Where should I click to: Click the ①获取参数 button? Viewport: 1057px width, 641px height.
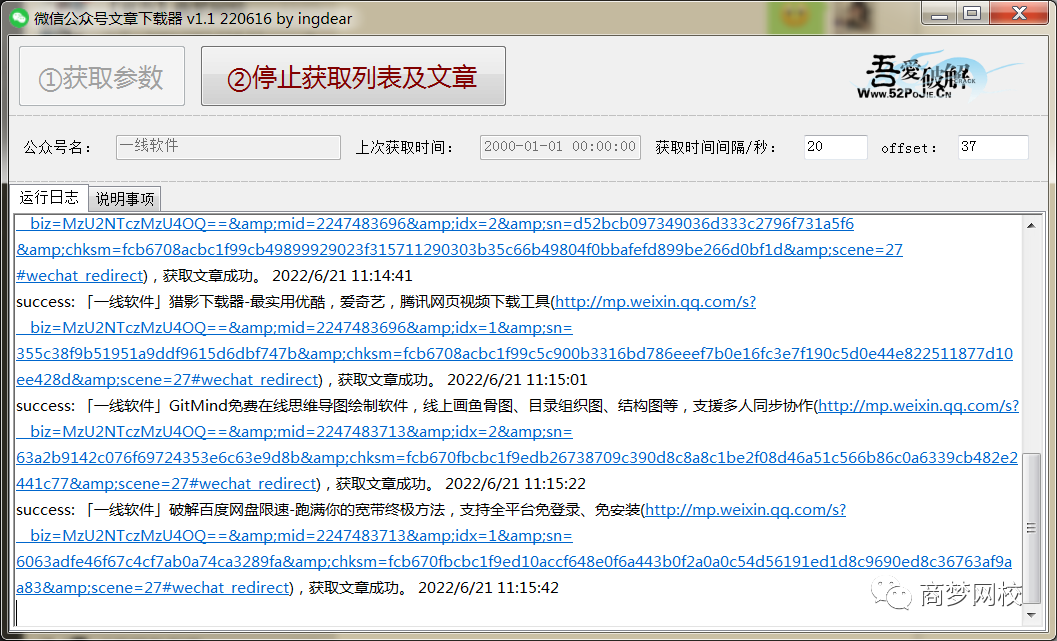[102, 76]
